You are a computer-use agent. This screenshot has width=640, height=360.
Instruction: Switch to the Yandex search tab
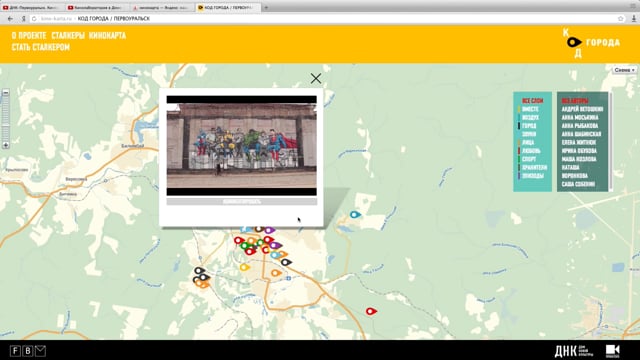(162, 8)
